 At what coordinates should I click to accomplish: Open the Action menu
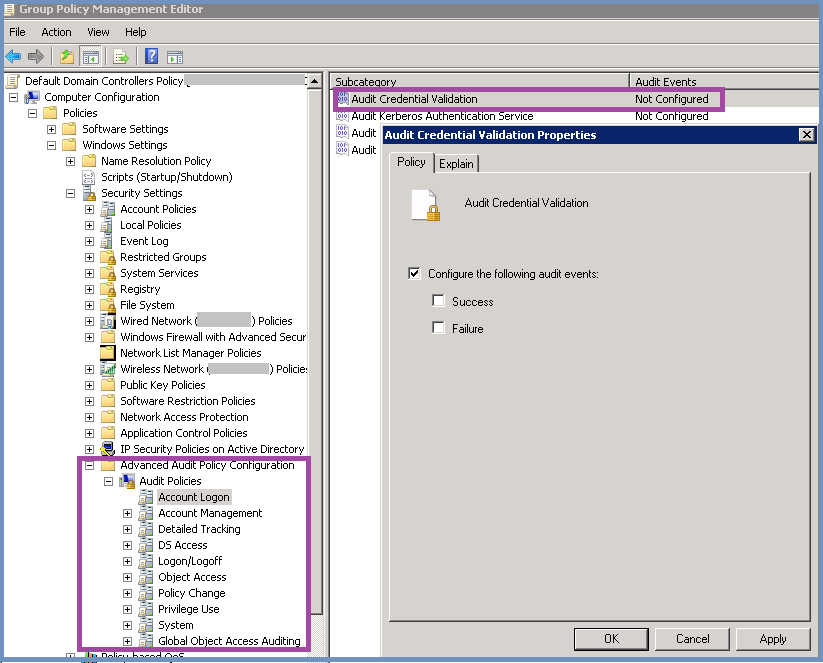pyautogui.click(x=55, y=31)
